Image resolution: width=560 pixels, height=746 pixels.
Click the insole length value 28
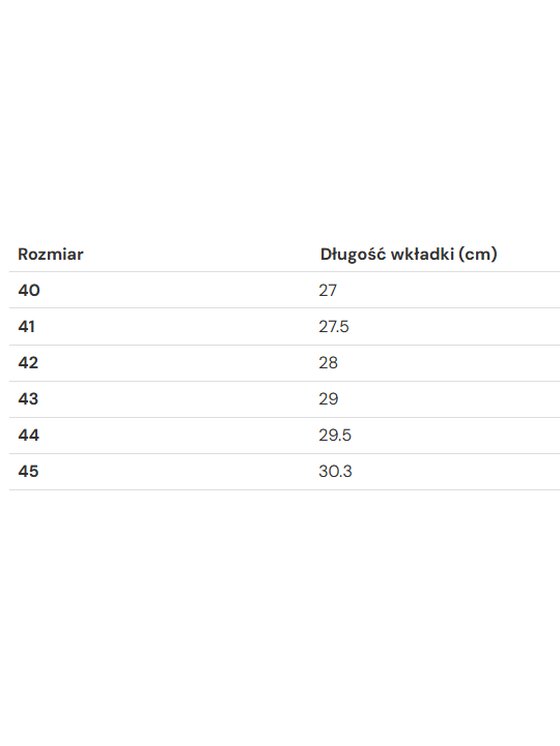(x=328, y=363)
